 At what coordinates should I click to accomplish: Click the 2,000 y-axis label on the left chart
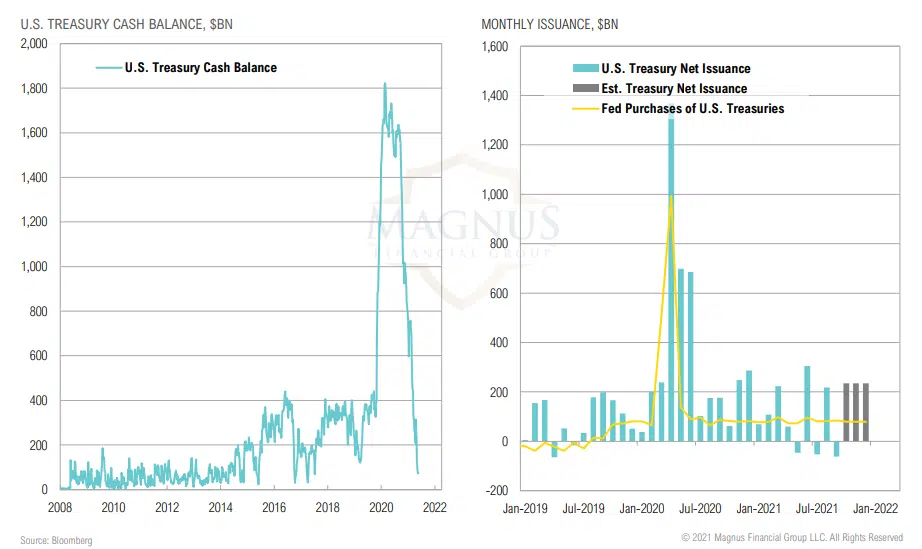tap(33, 44)
